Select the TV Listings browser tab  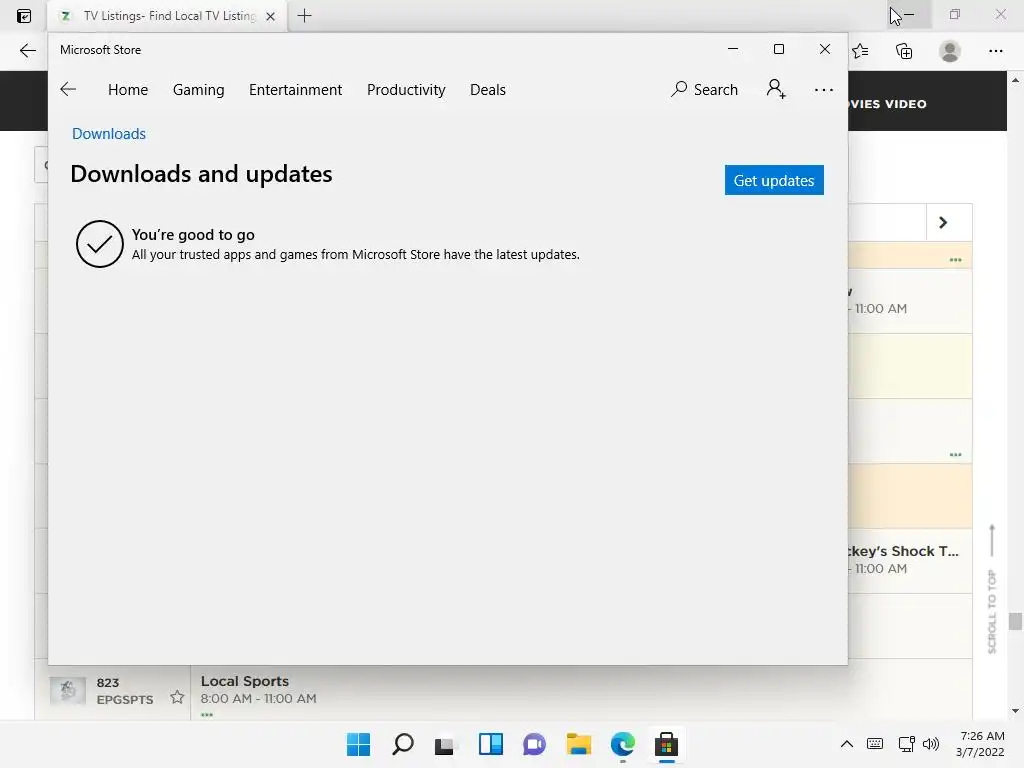point(167,16)
